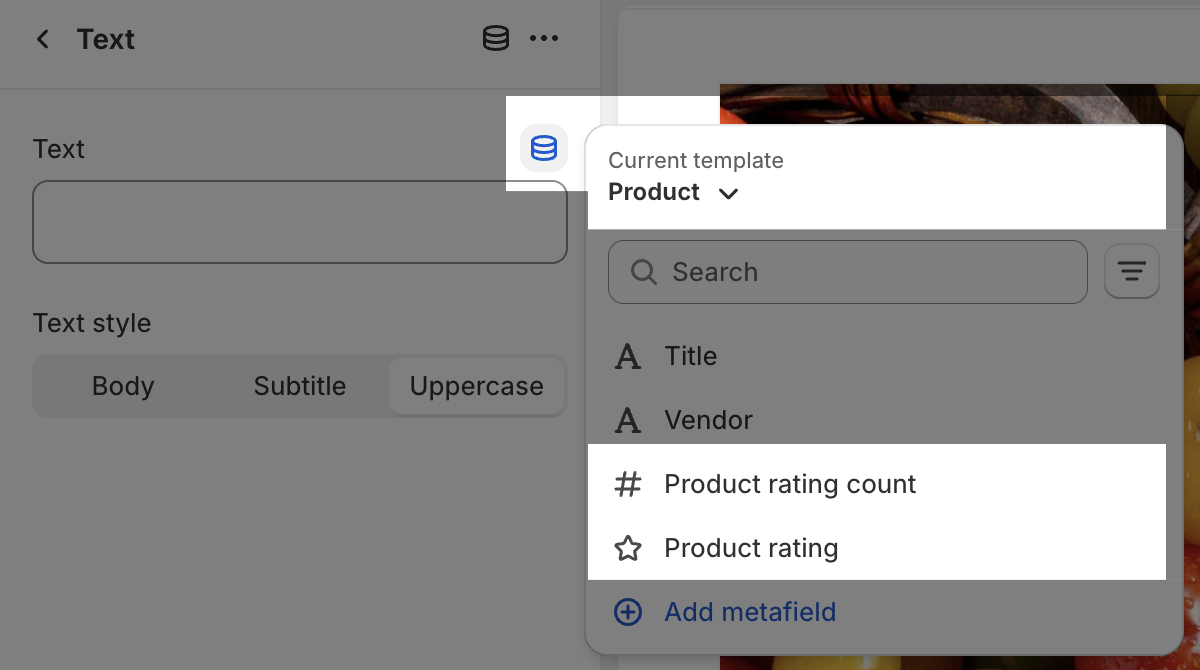1200x670 pixels.
Task: Select Title from the source list
Action: 690,356
